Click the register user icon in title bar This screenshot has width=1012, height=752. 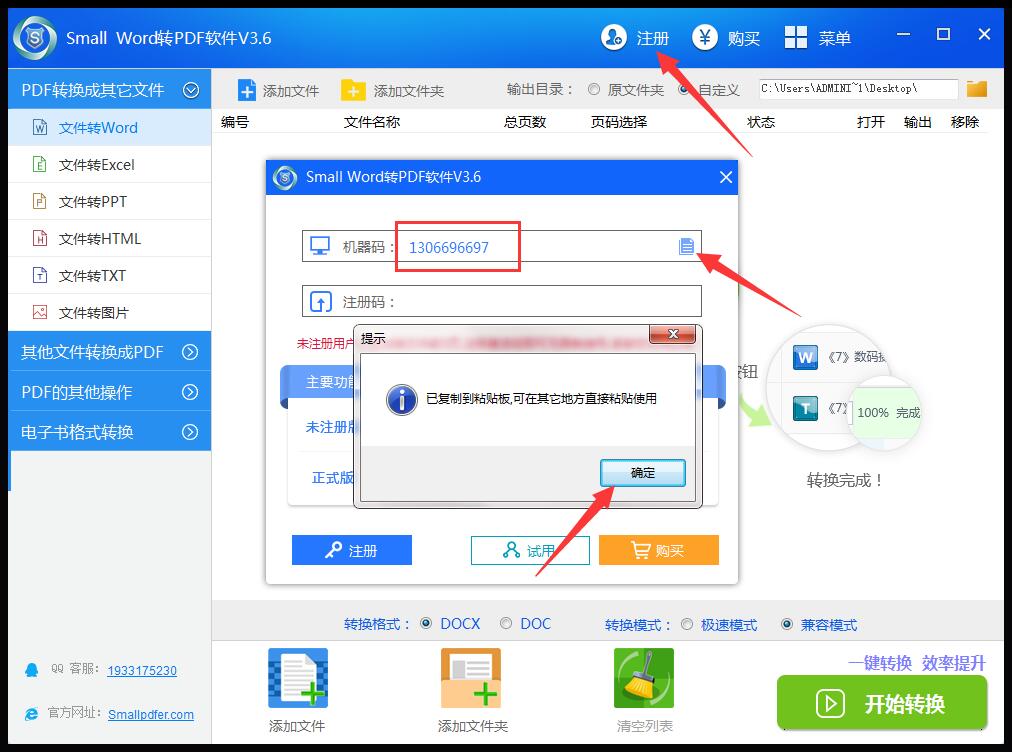pyautogui.click(x=613, y=38)
